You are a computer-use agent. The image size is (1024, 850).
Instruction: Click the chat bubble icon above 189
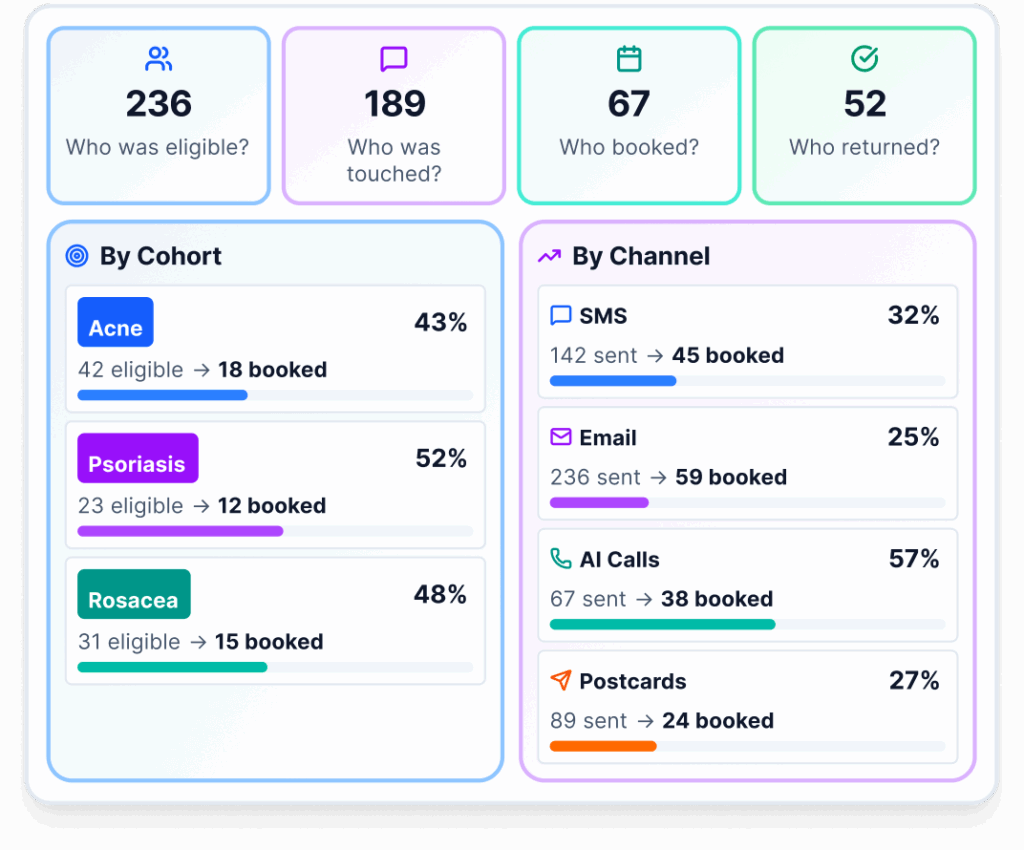coord(394,59)
